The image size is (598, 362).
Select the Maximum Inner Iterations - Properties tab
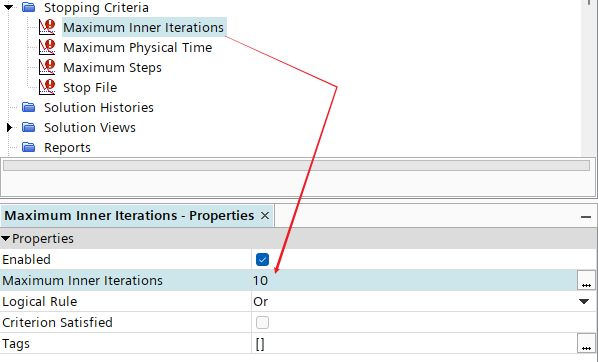[129, 216]
